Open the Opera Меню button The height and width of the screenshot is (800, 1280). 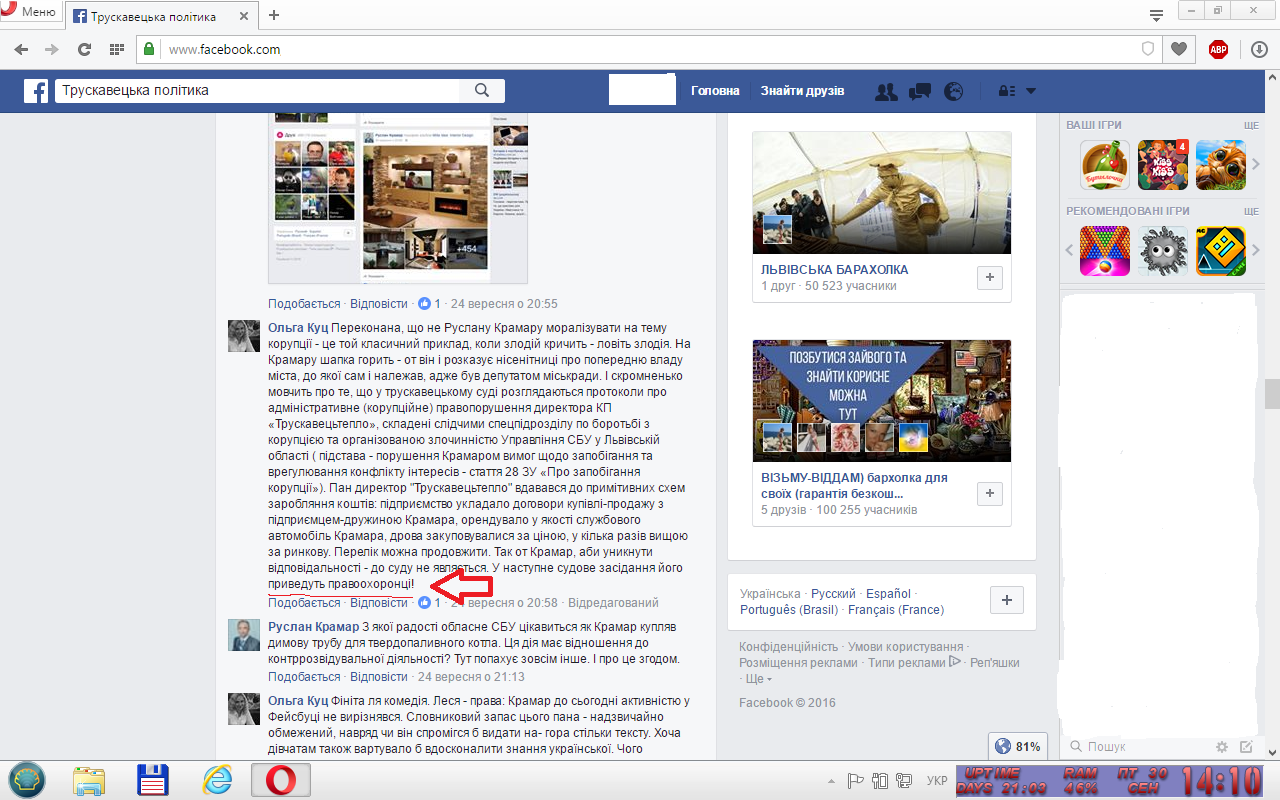[x=29, y=12]
